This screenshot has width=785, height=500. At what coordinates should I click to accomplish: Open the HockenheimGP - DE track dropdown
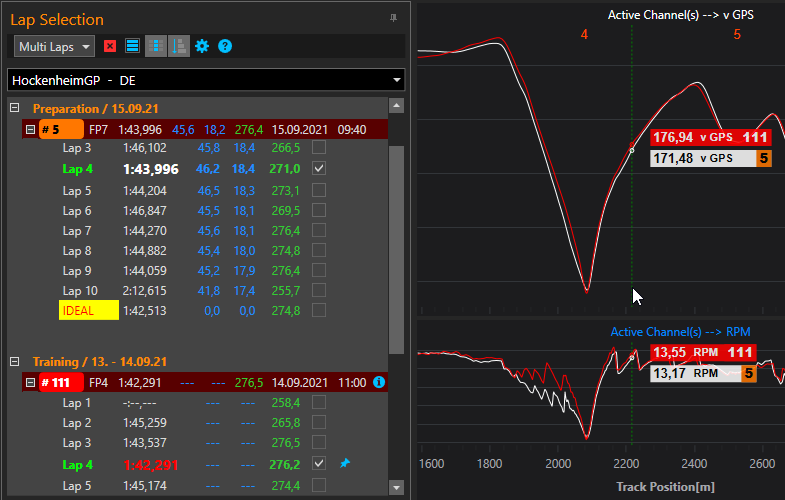tap(205, 80)
